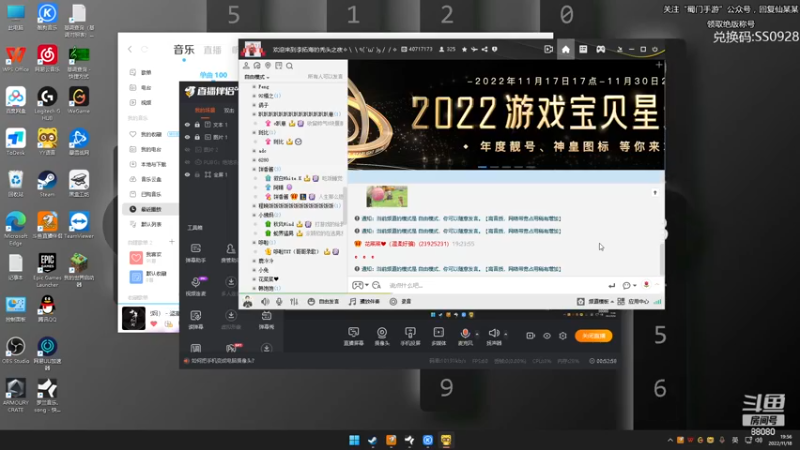Open the settings gear in streaming toolbar
The image size is (800, 450).
coord(563,336)
